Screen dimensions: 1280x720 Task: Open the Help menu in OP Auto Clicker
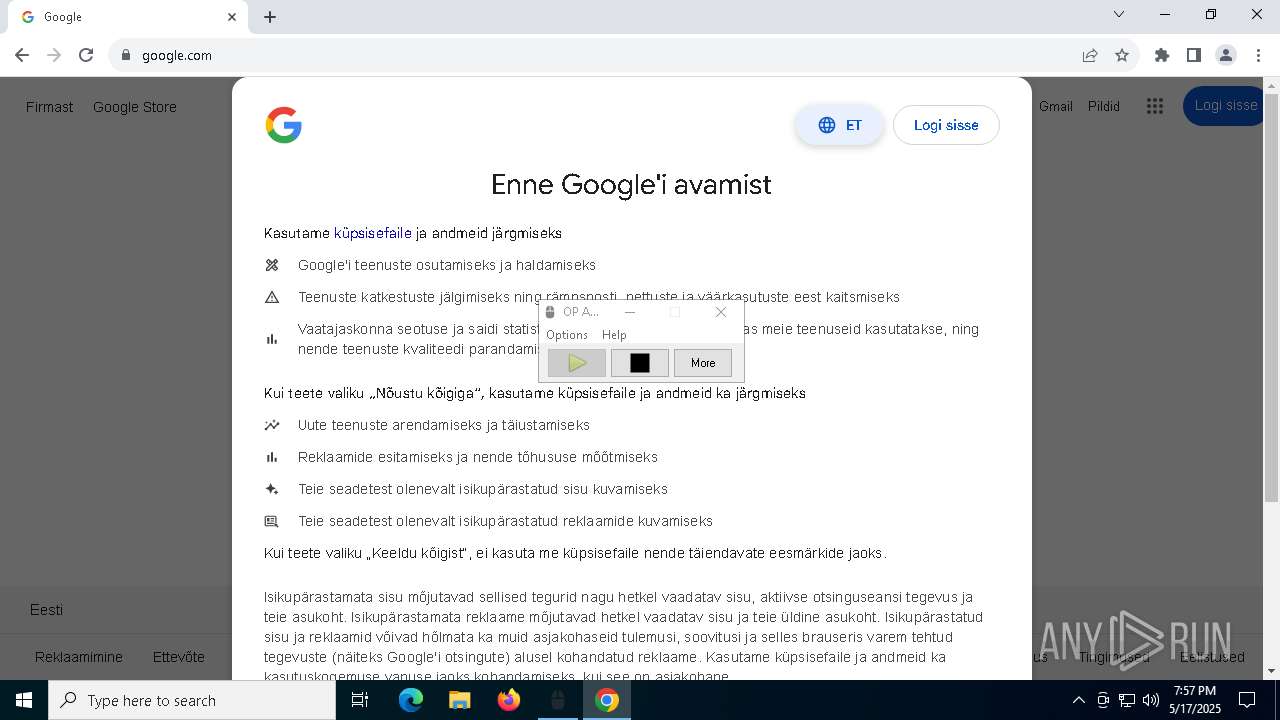614,335
